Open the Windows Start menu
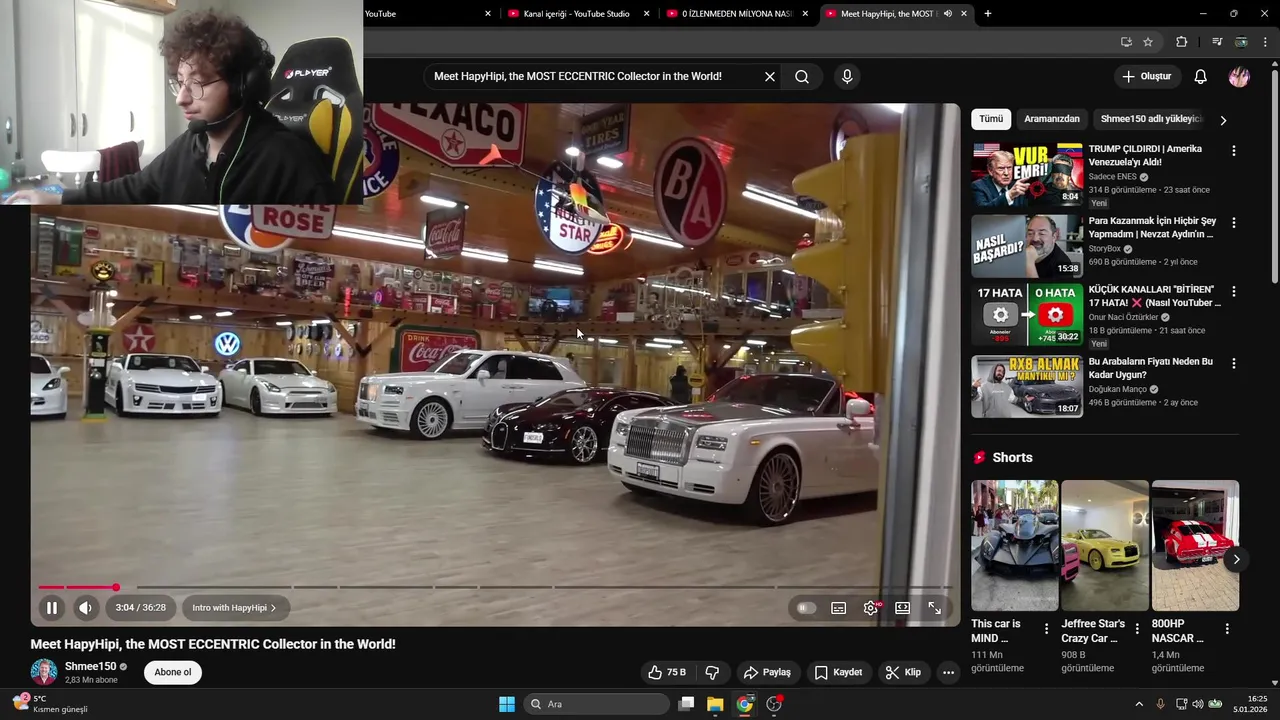This screenshot has width=1280, height=720. 507,704
